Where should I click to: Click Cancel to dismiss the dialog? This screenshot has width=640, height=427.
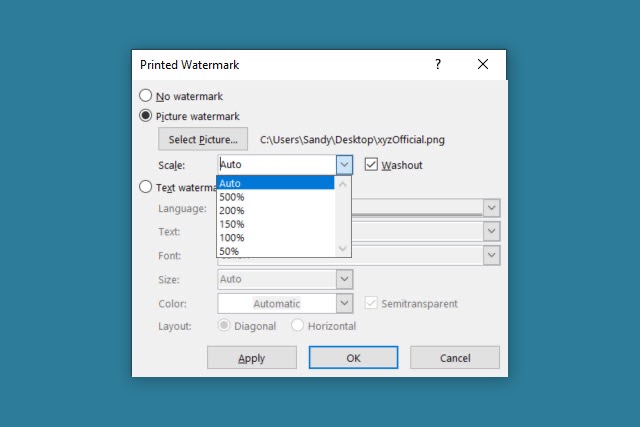[x=455, y=358]
